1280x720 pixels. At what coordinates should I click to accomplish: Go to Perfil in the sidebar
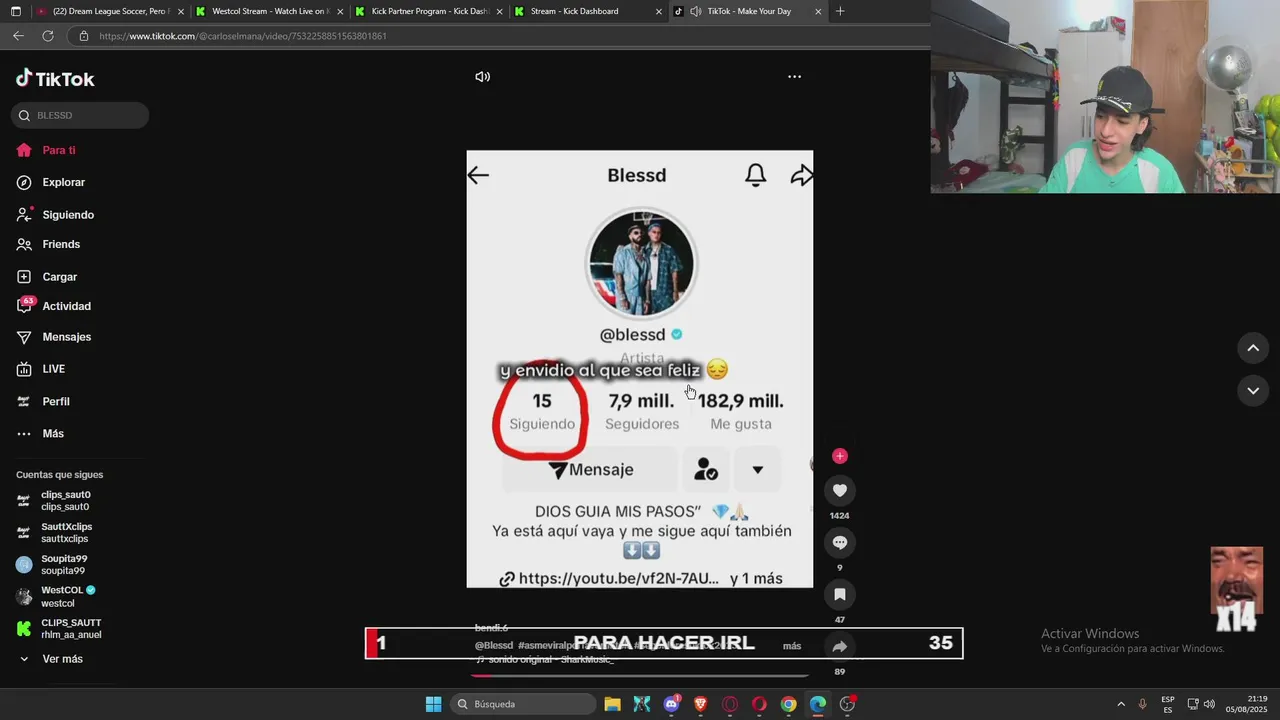(43, 401)
